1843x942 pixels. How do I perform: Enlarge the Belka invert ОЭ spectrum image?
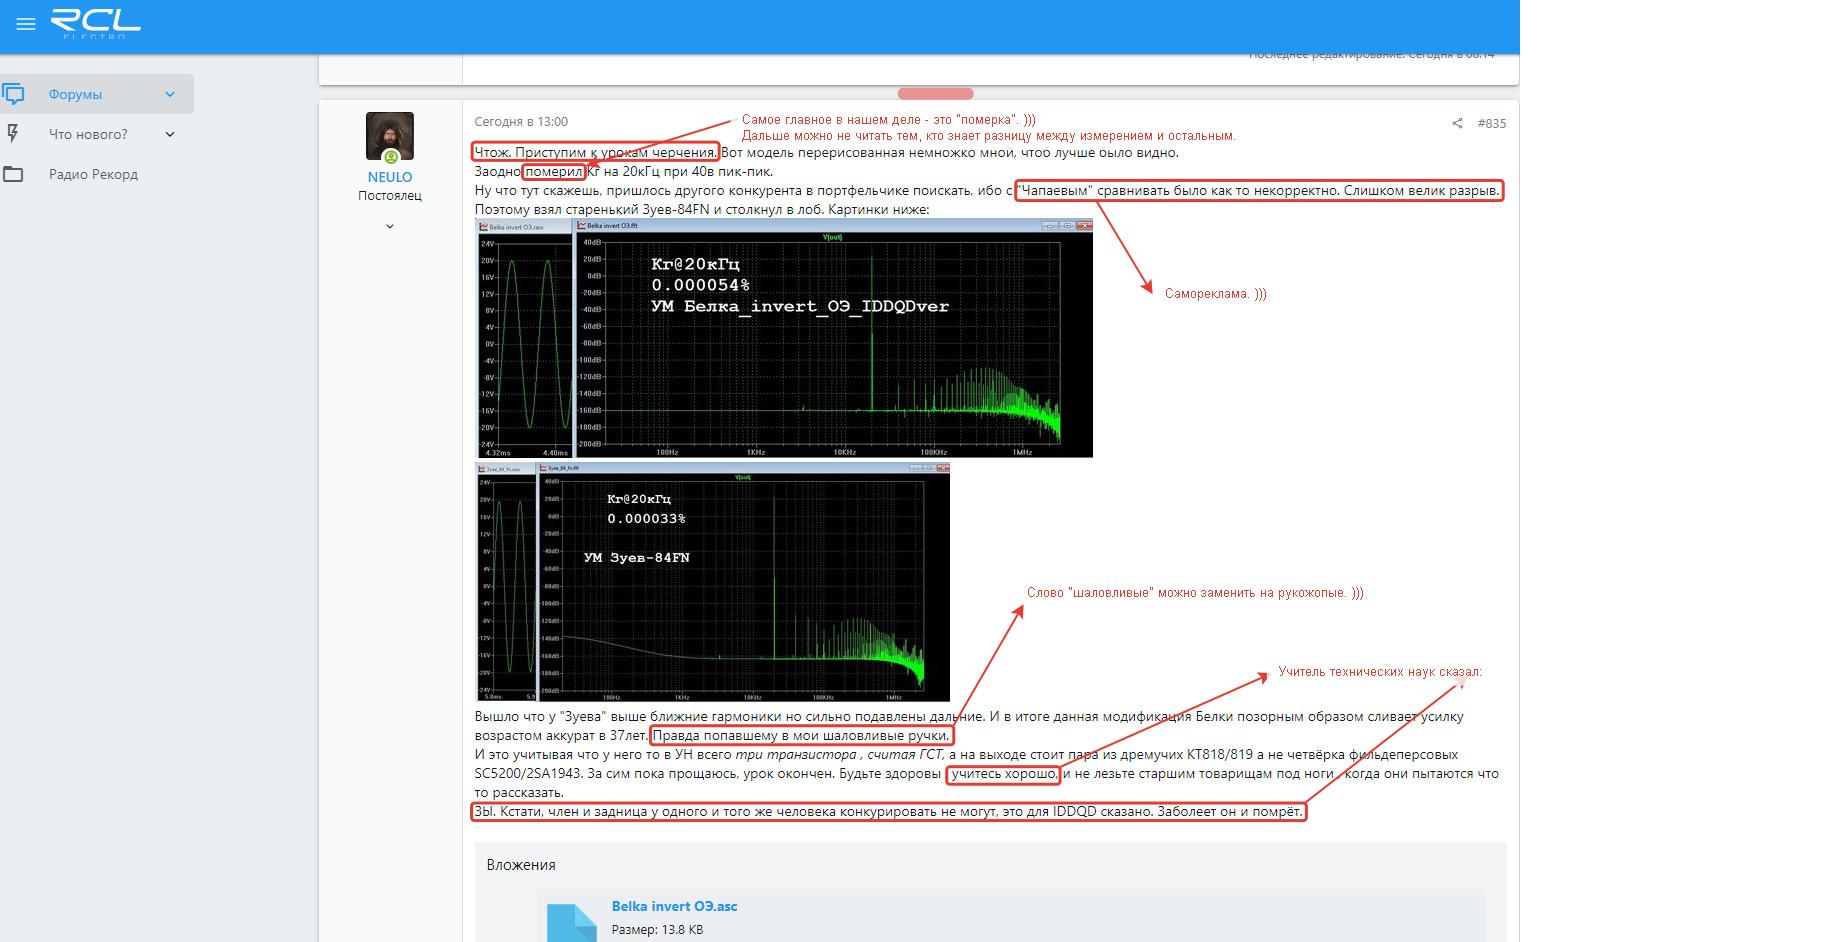784,339
